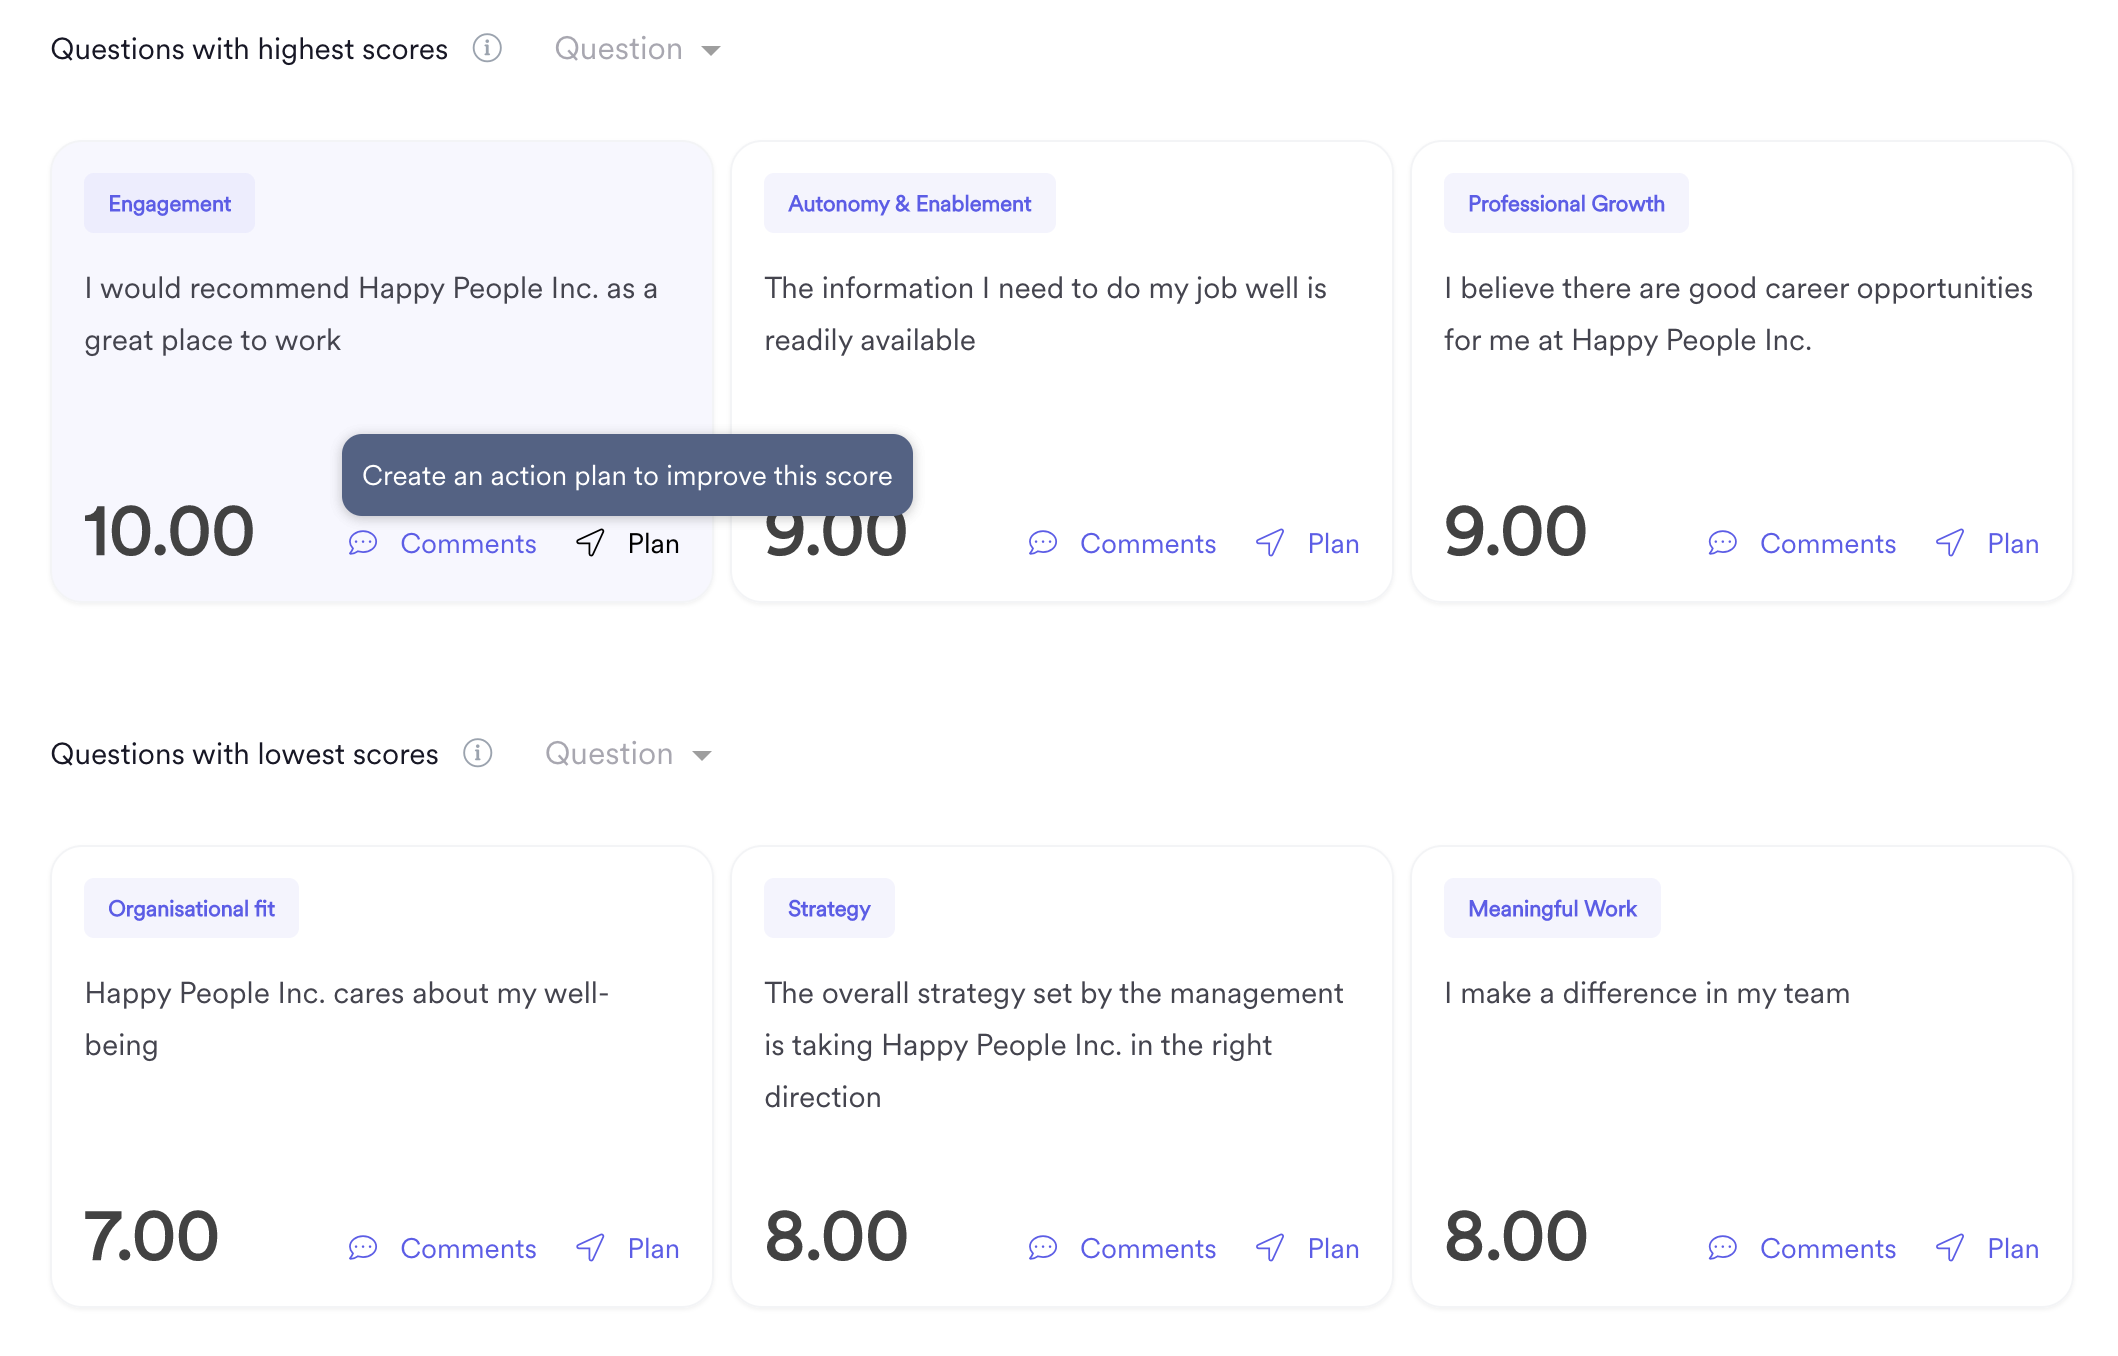Open Plan link on Organisational fit card
Screen dimensions: 2118x1356
(x=654, y=1248)
